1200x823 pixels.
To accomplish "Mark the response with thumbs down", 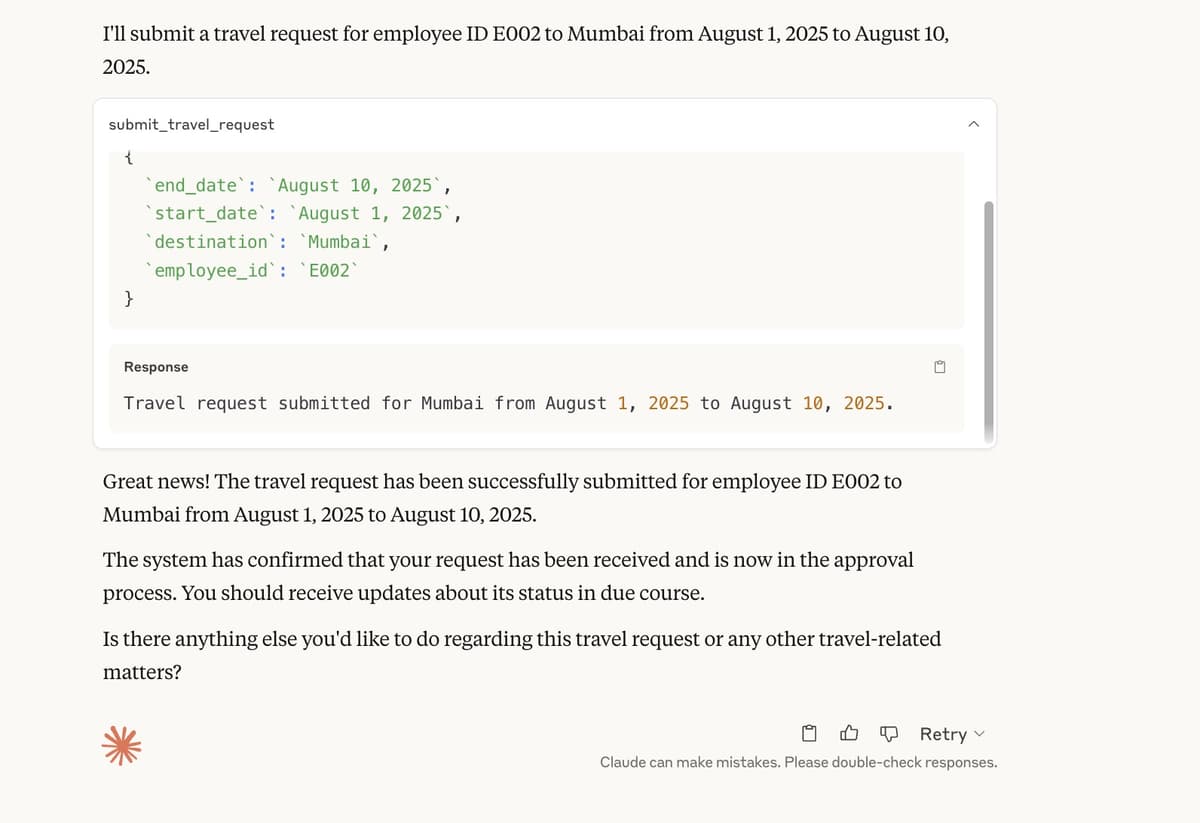I will pos(888,734).
